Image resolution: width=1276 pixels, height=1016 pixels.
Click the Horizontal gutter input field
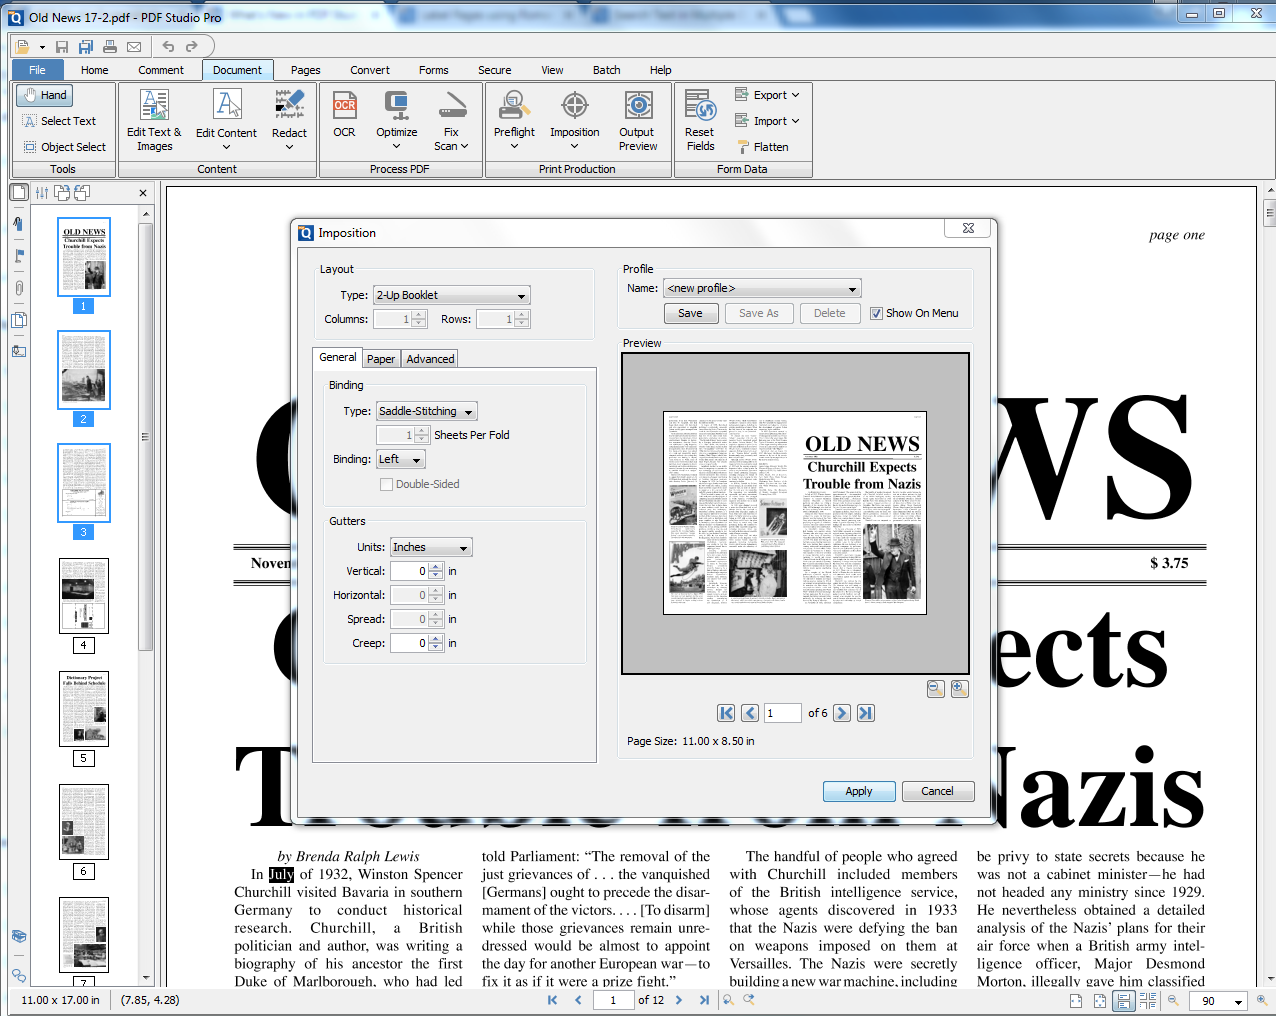[x=409, y=595]
